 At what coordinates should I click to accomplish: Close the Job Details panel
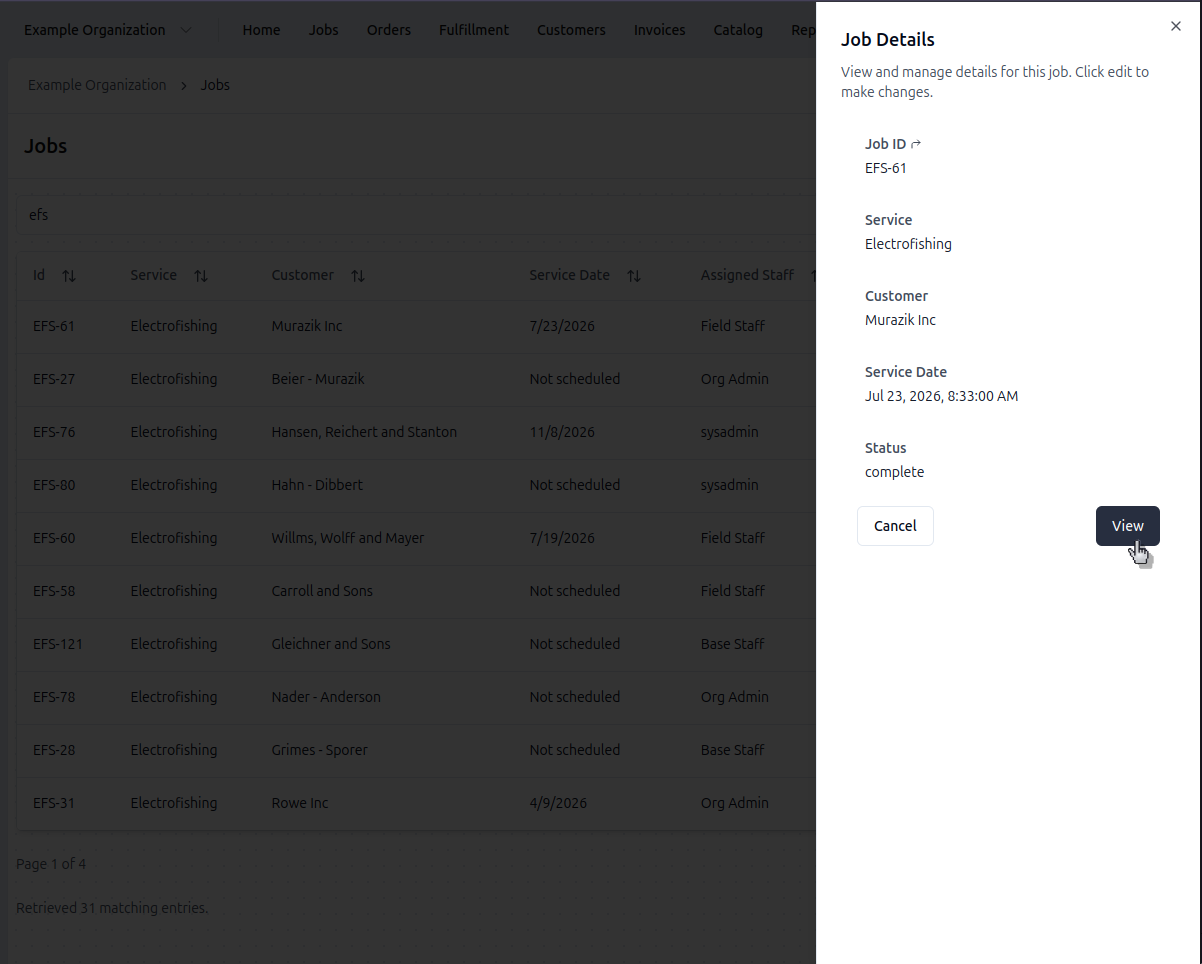click(1175, 27)
